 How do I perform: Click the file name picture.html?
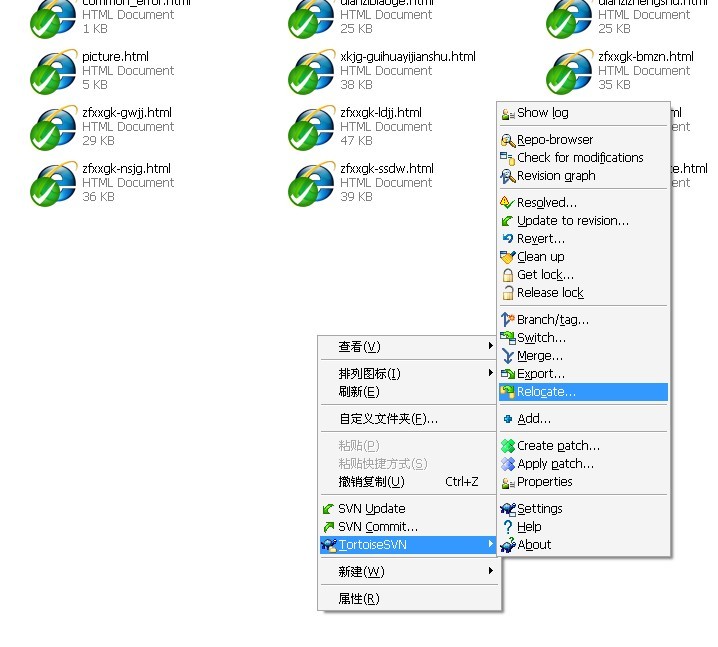point(115,57)
